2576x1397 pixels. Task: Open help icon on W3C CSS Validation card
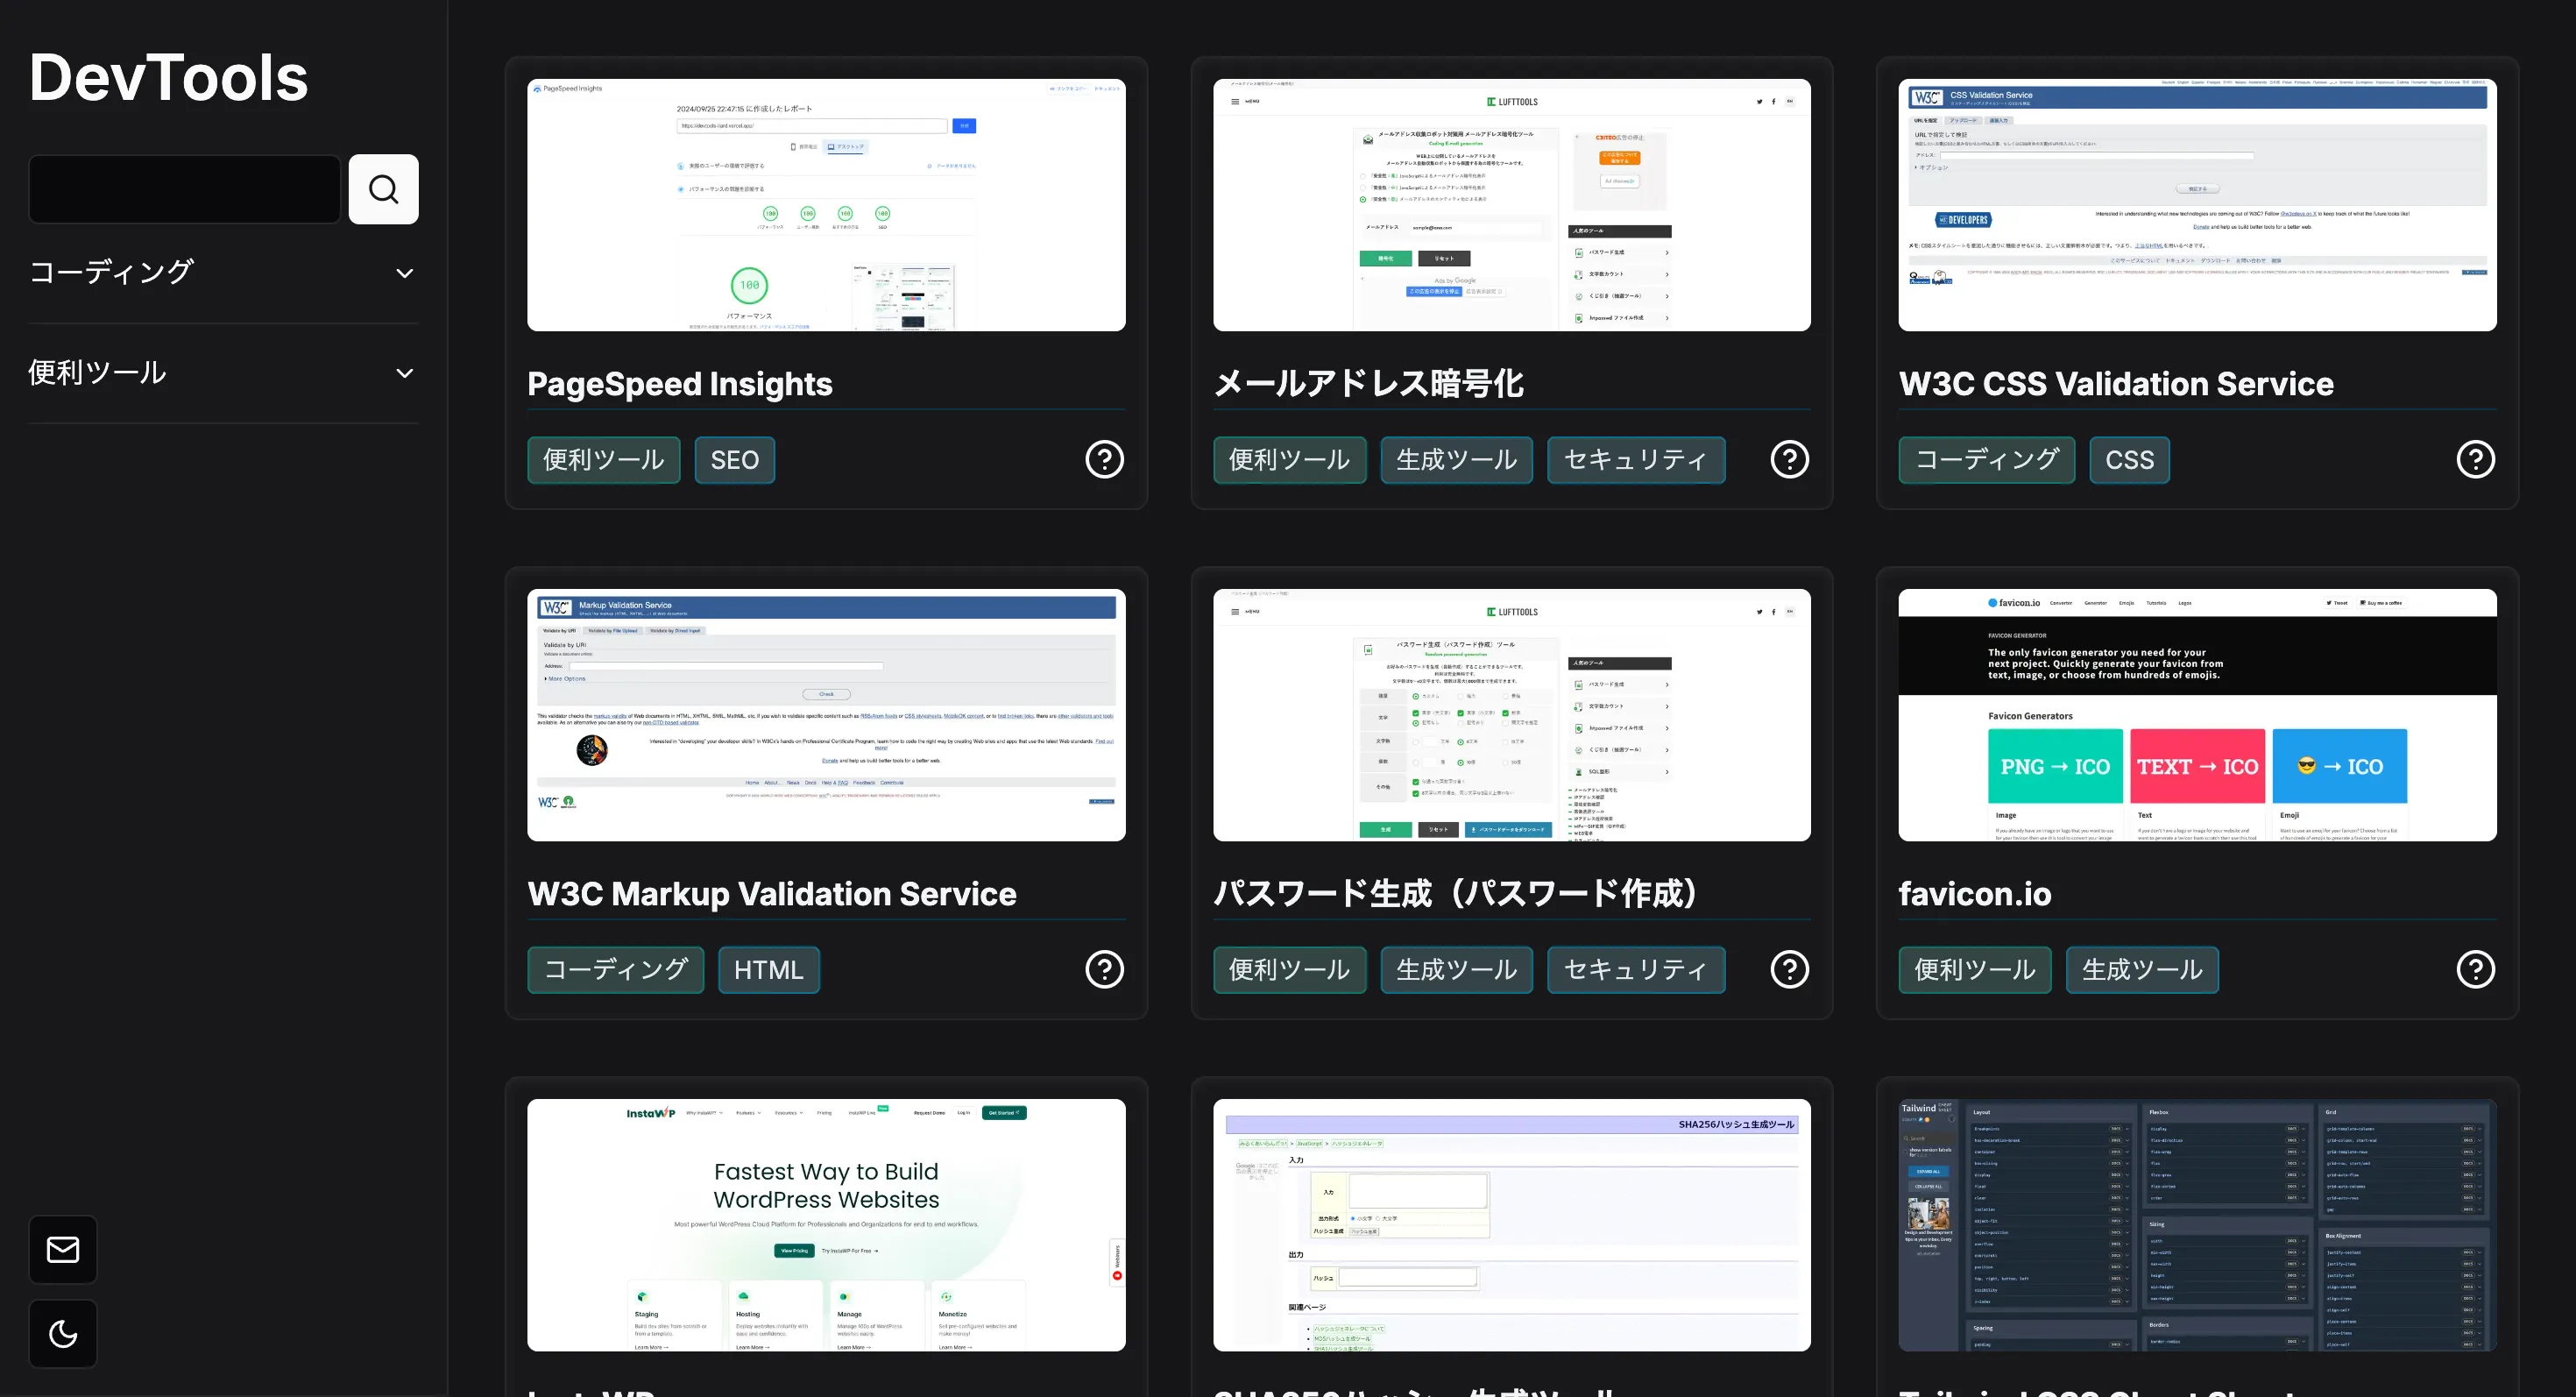(x=2475, y=460)
